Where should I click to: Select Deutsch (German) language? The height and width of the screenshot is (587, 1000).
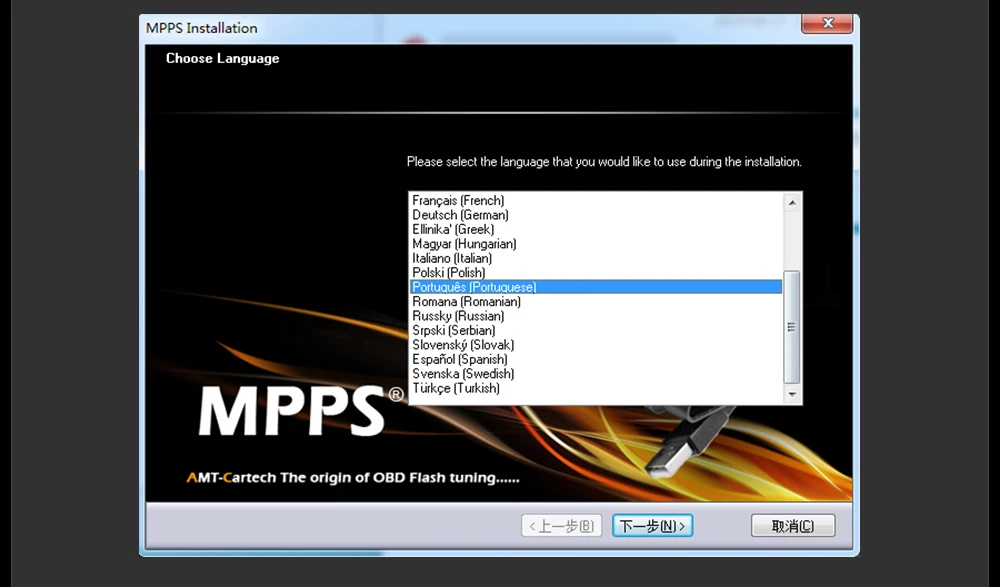click(596, 215)
